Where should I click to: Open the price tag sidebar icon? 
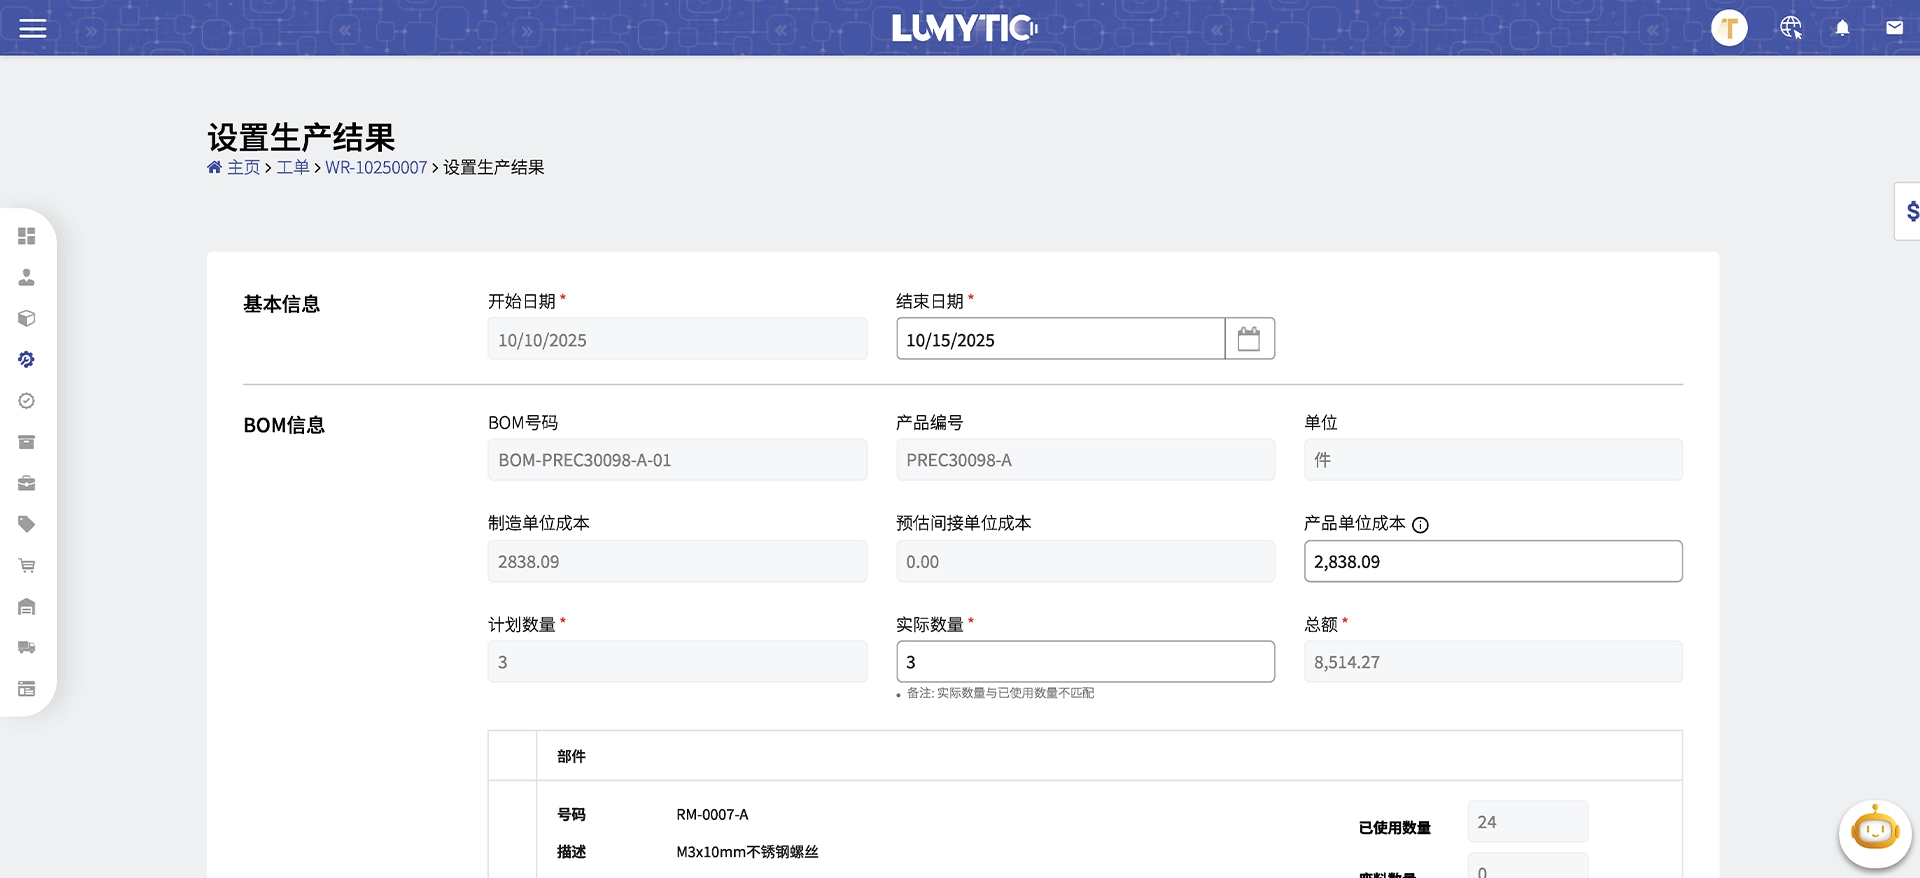tap(27, 524)
